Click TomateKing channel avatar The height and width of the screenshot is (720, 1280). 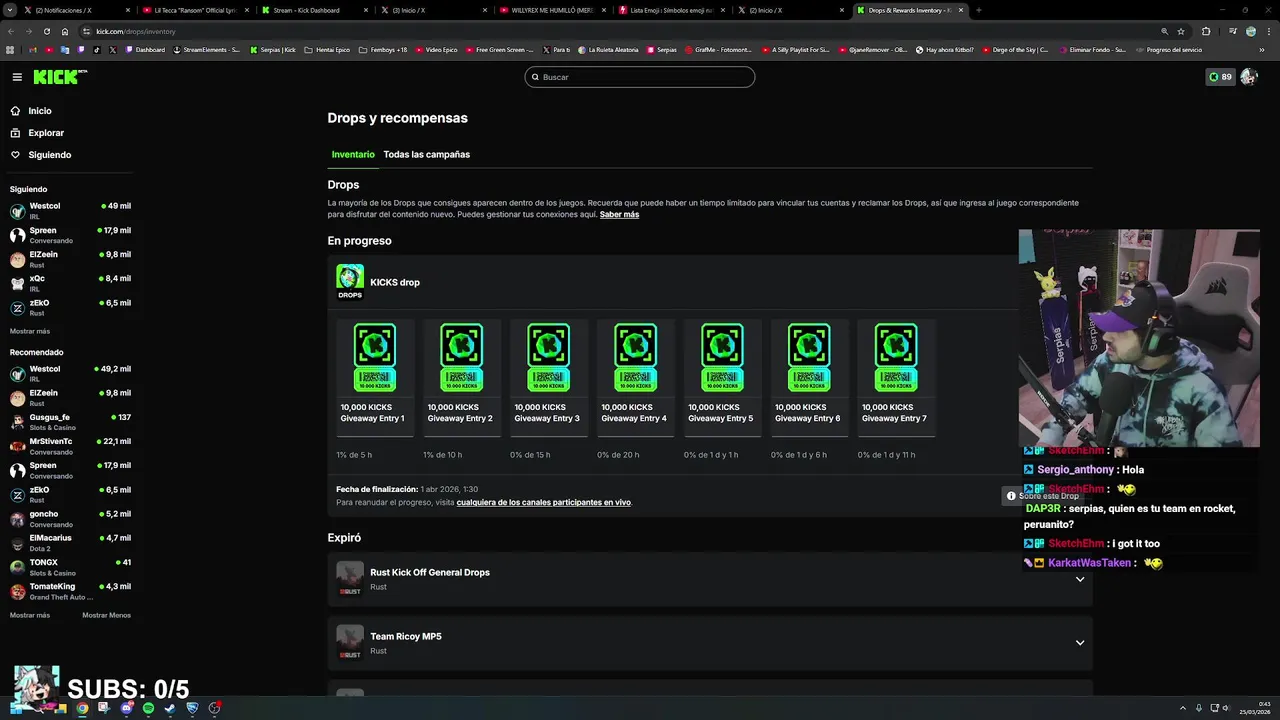[x=17, y=591]
